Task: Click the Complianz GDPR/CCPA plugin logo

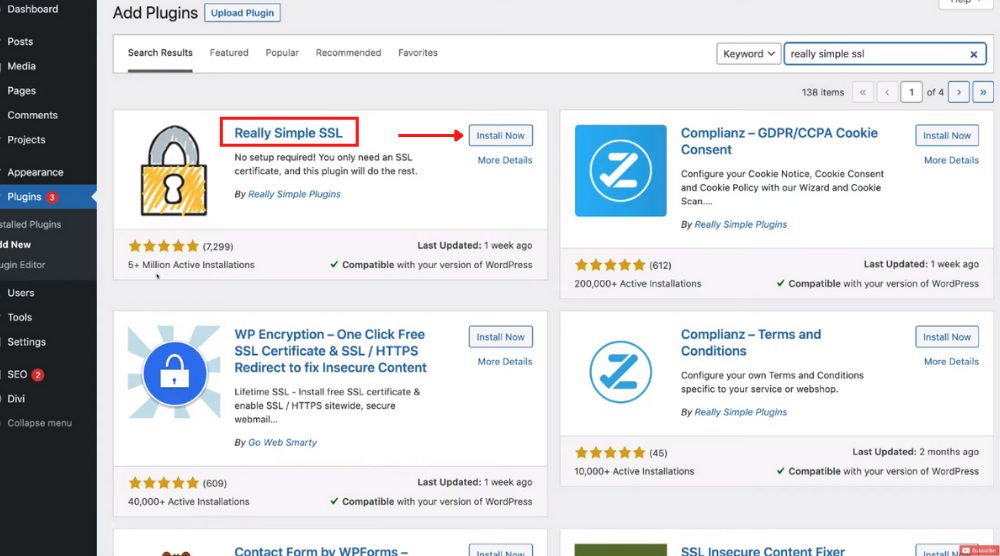Action: (621, 170)
